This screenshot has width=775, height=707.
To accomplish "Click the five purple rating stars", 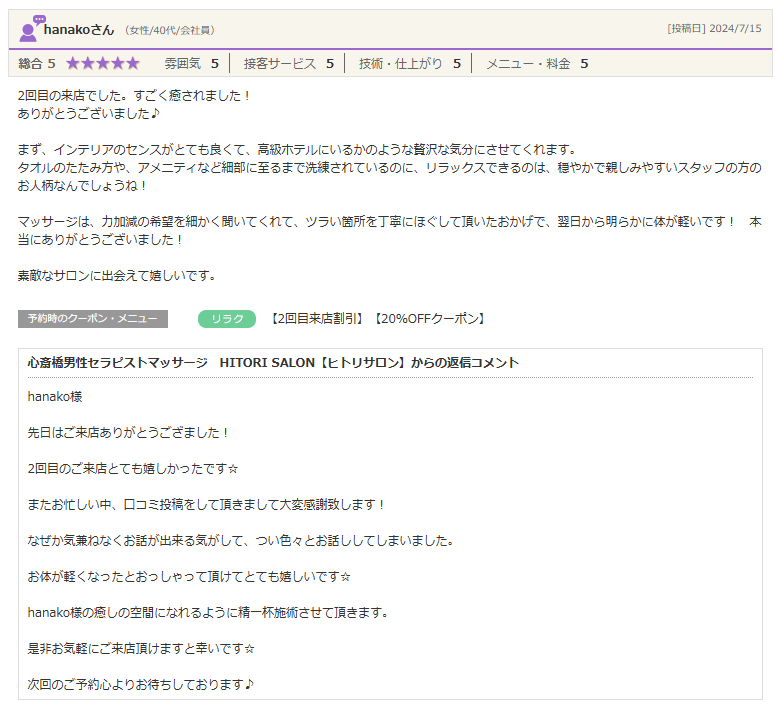I will click(103, 63).
